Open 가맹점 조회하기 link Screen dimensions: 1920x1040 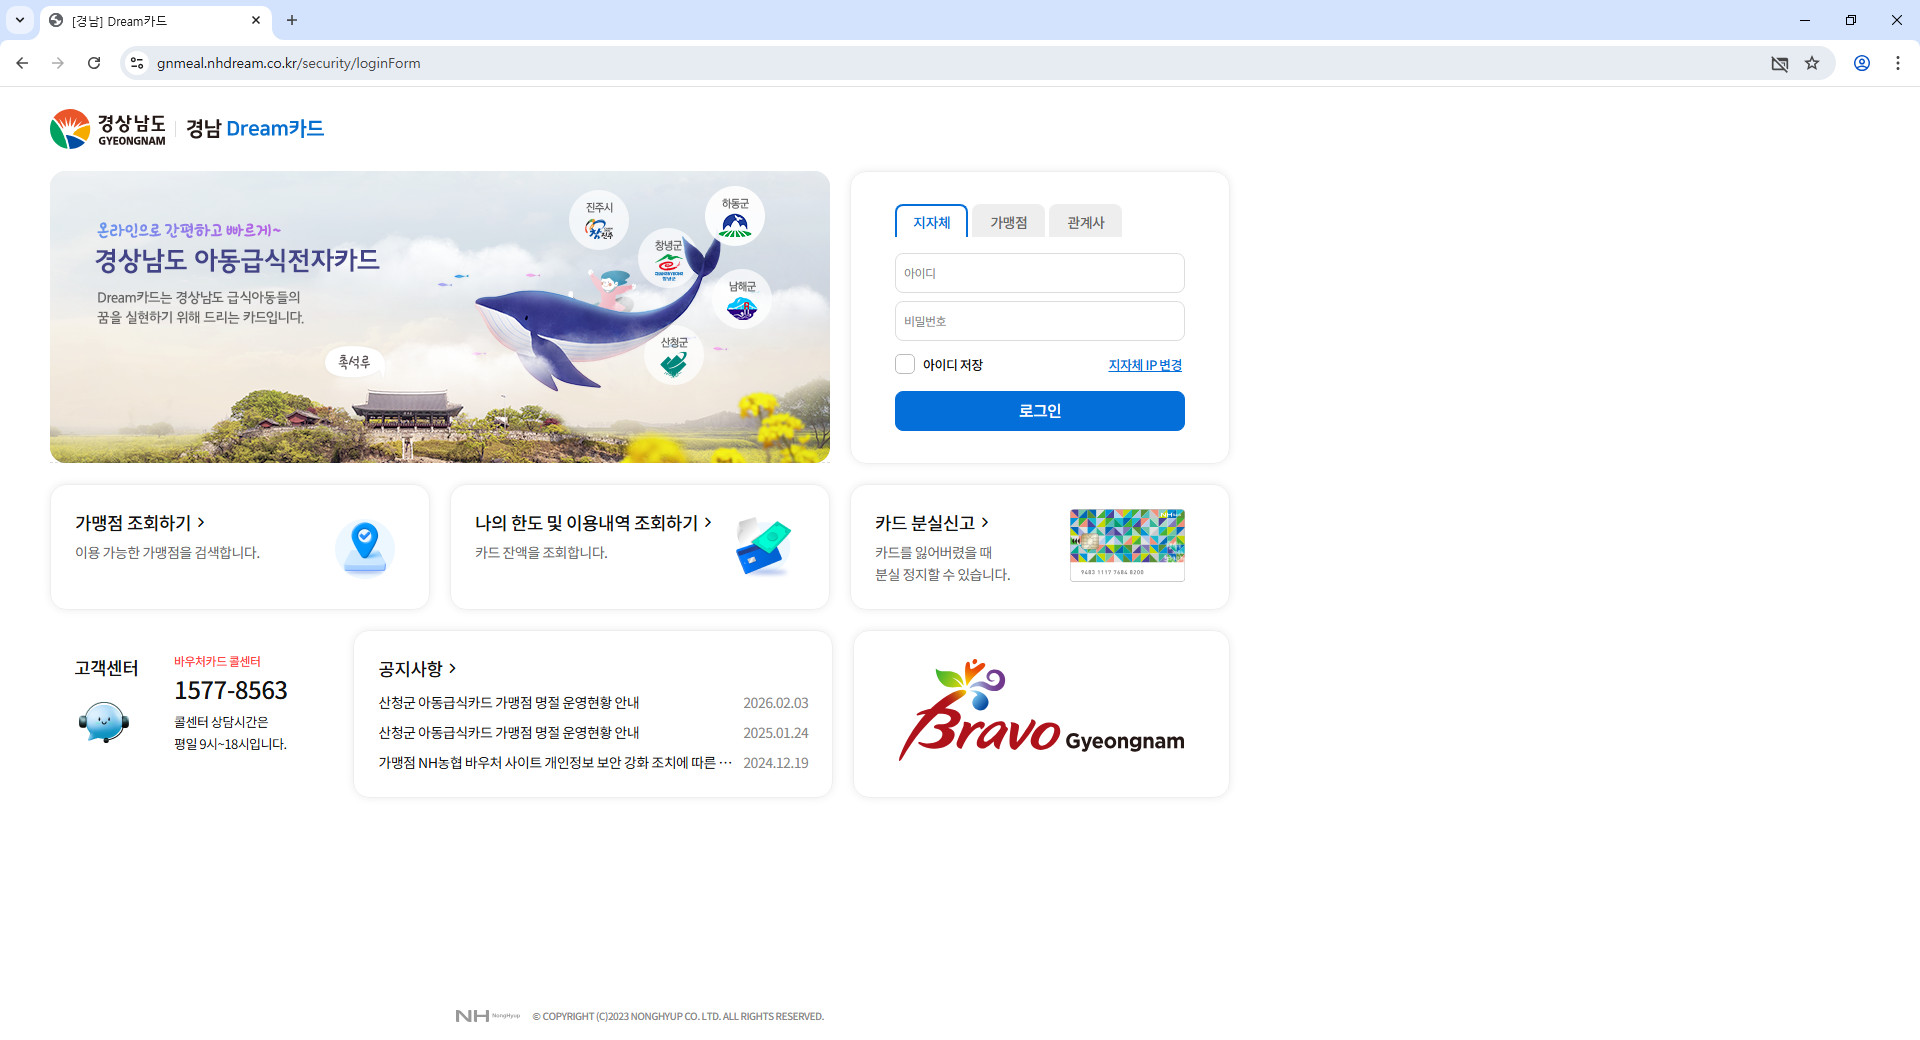[140, 523]
